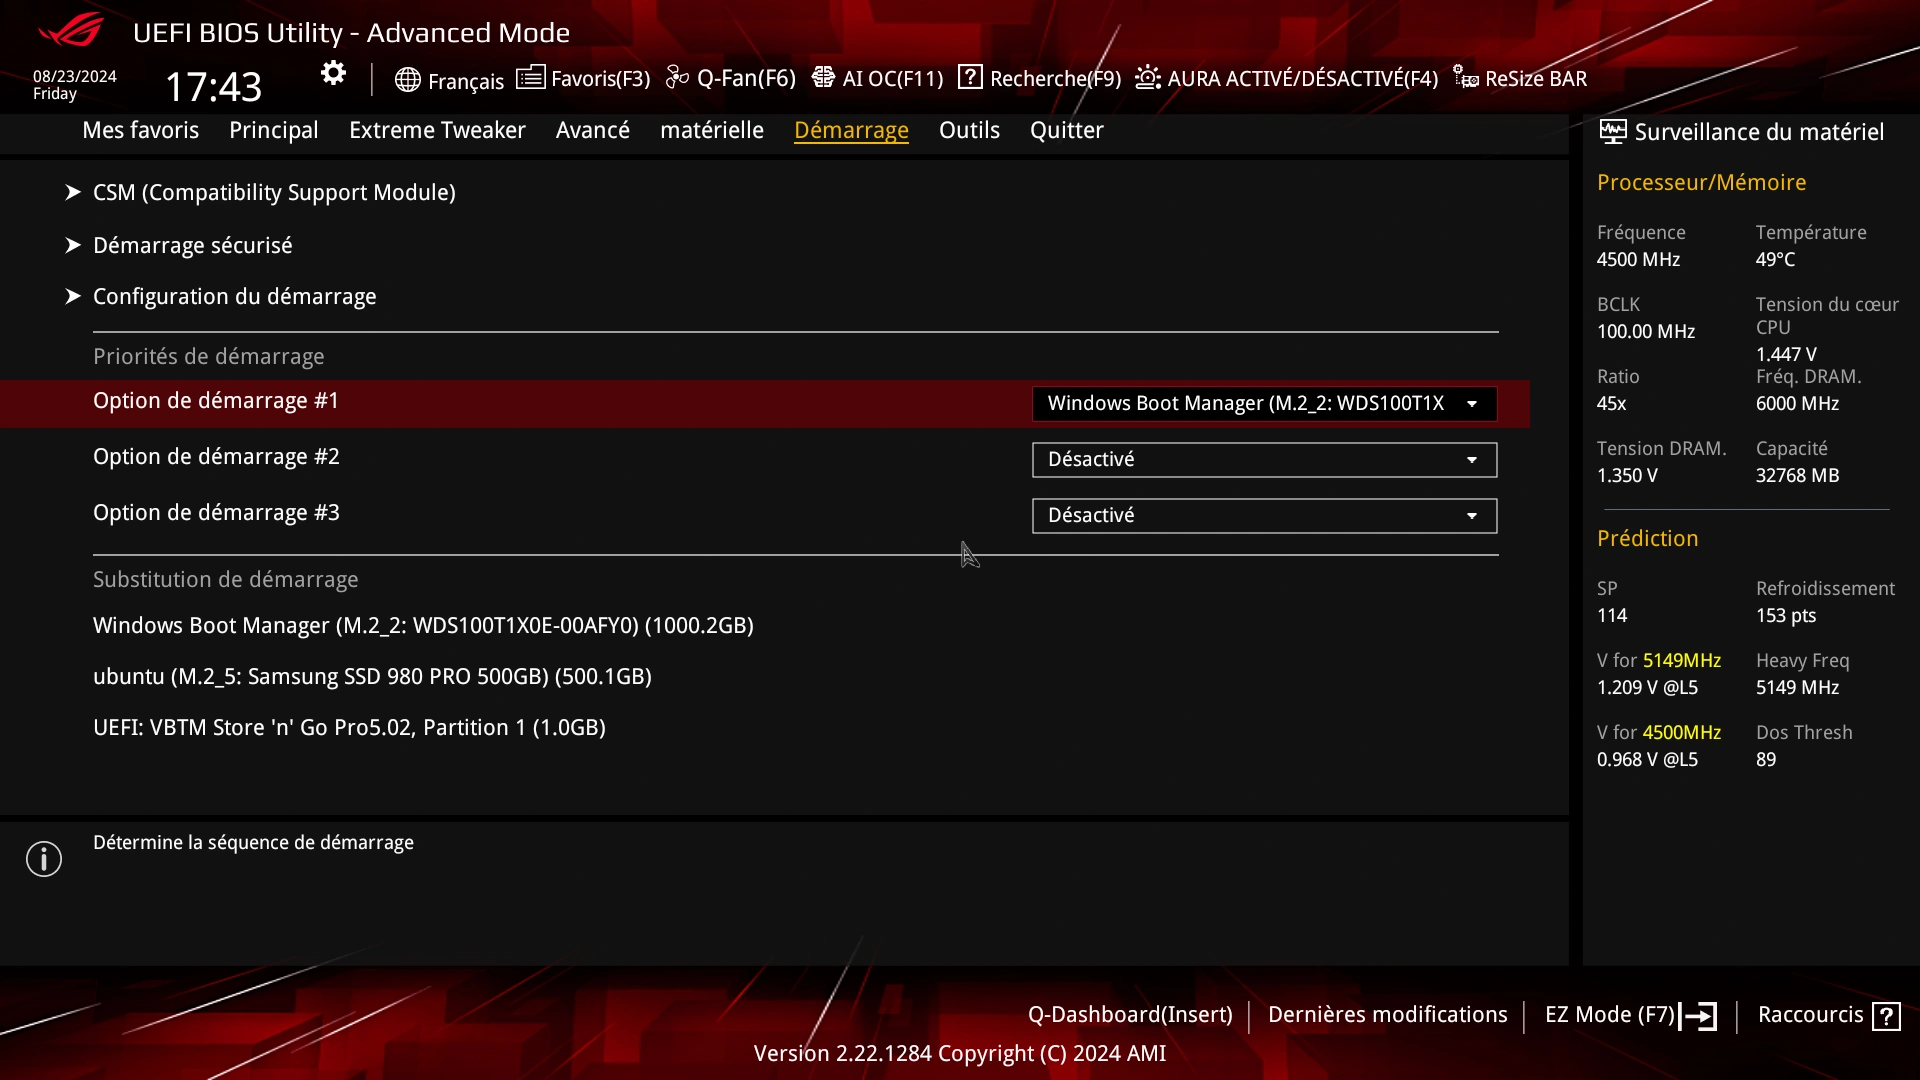Open Option de démarrage #2 dropdown

tap(1264, 459)
